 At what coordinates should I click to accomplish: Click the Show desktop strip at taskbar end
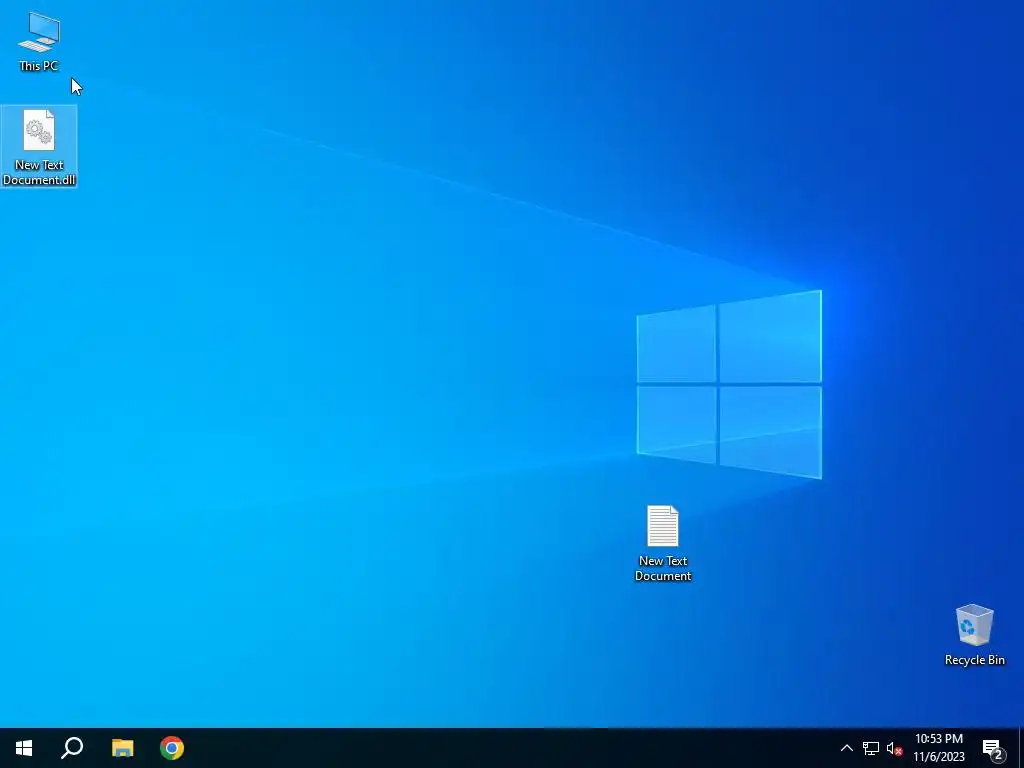click(x=1021, y=748)
